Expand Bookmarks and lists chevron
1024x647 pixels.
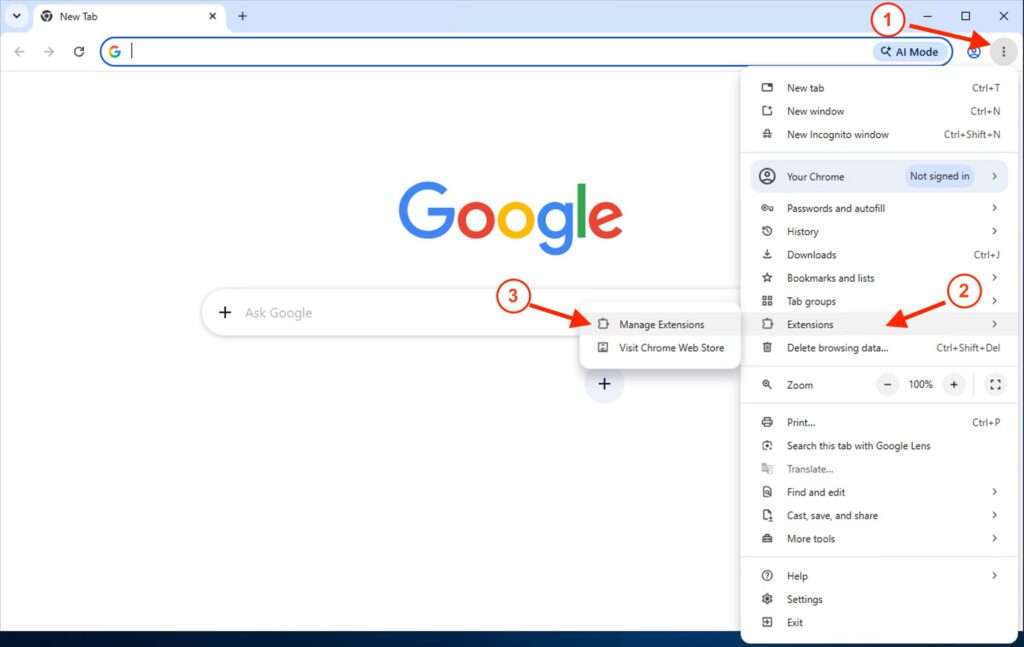pyautogui.click(x=995, y=277)
